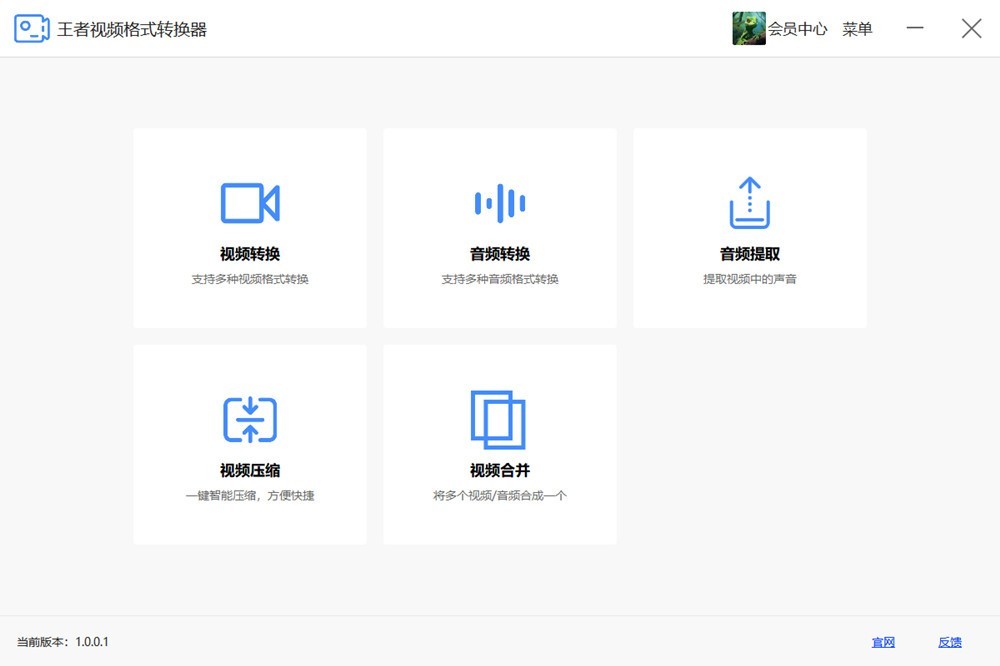The width and height of the screenshot is (1000, 666).
Task: Close the 王者视频格式转换器 window
Action: (971, 29)
